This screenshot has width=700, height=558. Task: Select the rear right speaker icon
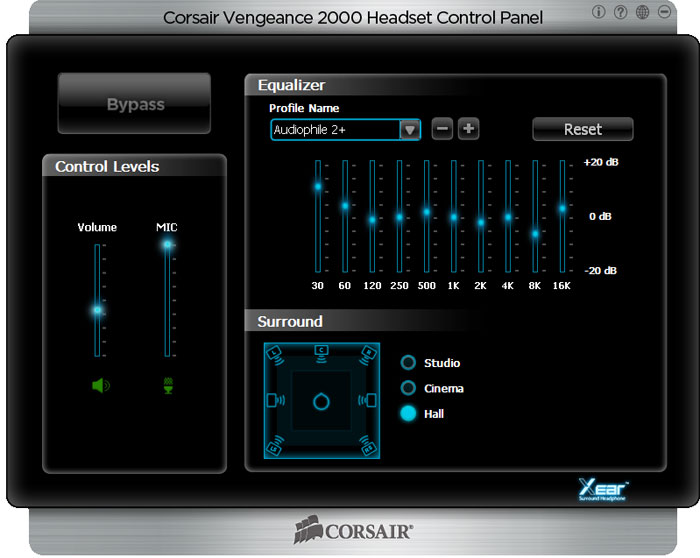368,445
